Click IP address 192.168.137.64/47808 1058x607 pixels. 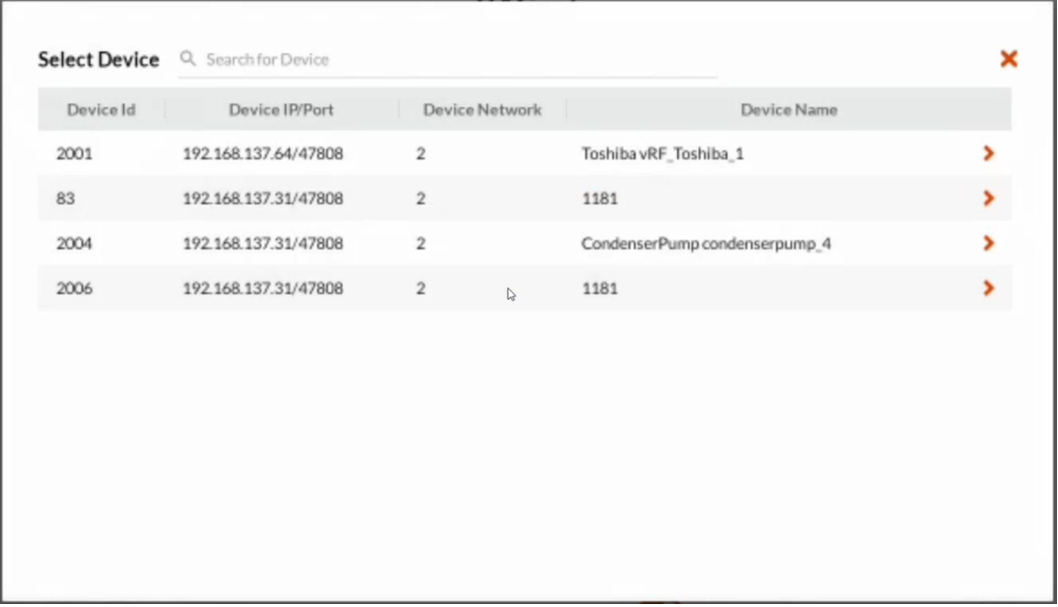263,154
